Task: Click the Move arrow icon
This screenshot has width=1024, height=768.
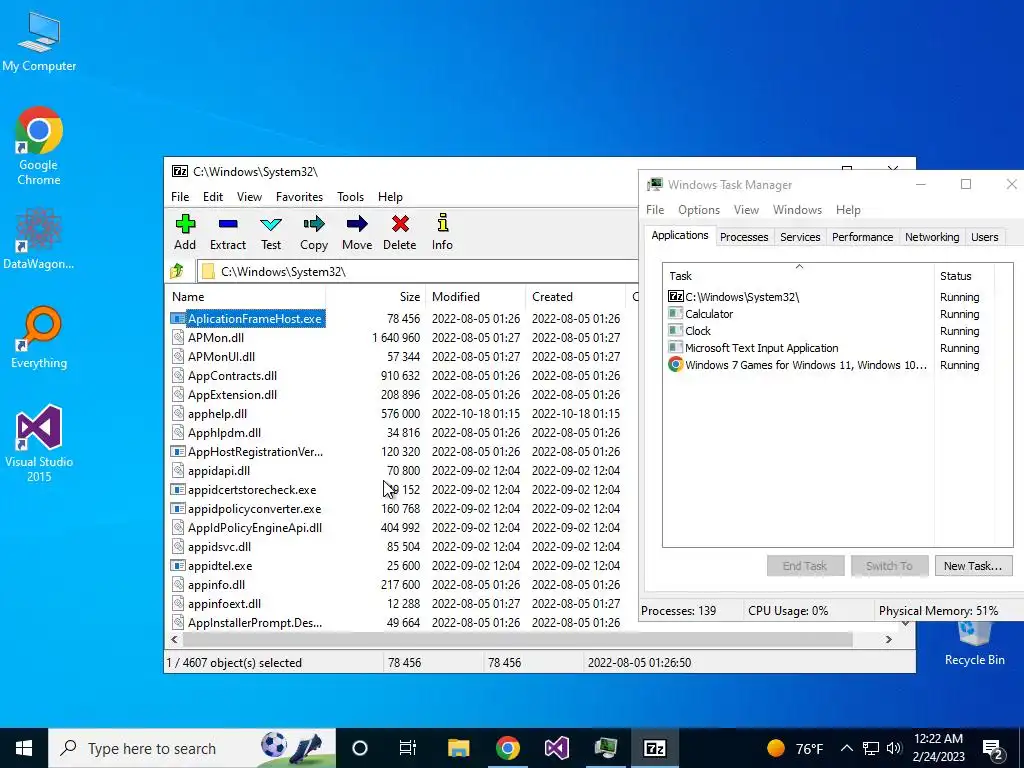Action: tap(357, 232)
